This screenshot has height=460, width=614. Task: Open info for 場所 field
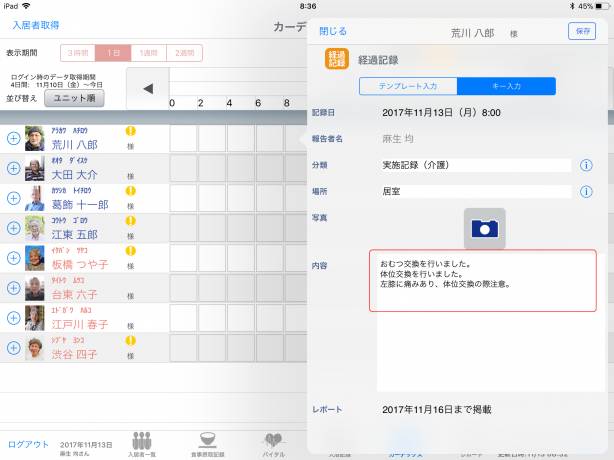(586, 191)
